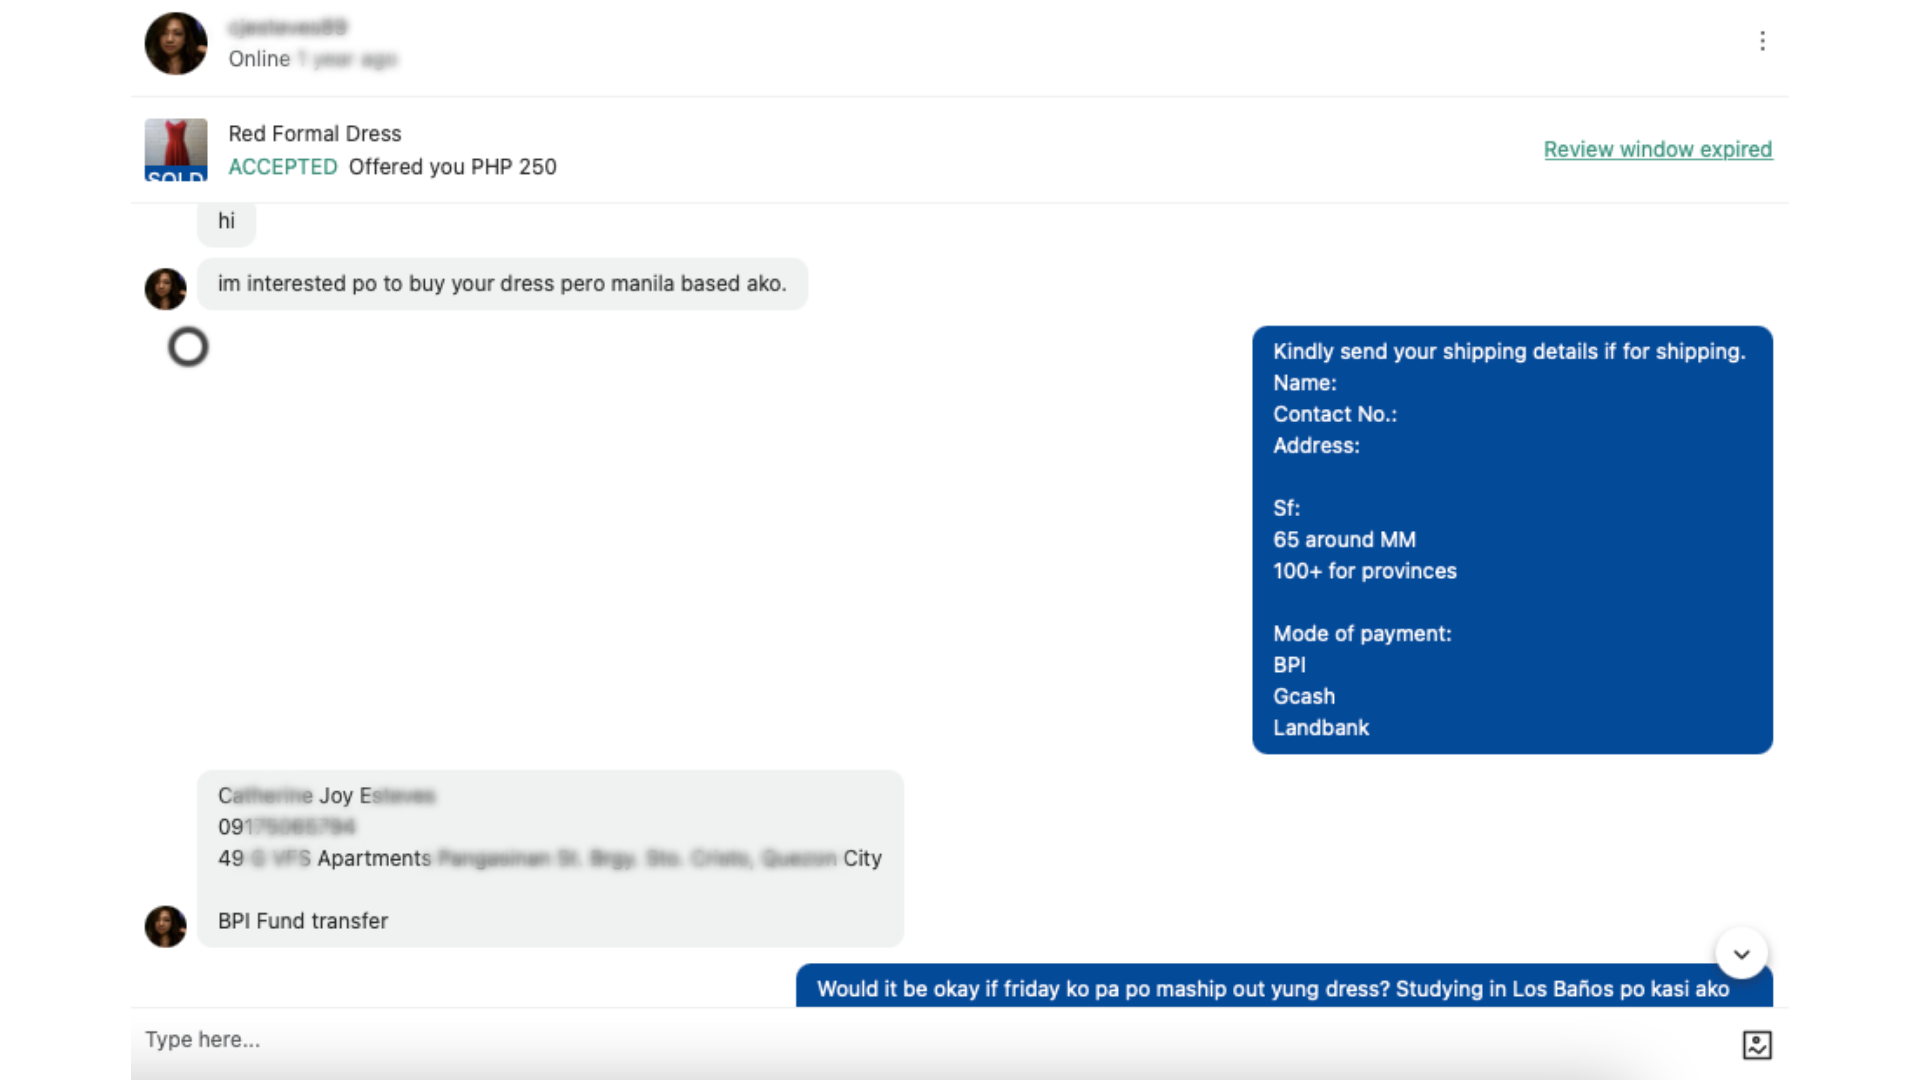Click the Offered you PHP 250 text
1920x1080 pixels.
coord(452,167)
